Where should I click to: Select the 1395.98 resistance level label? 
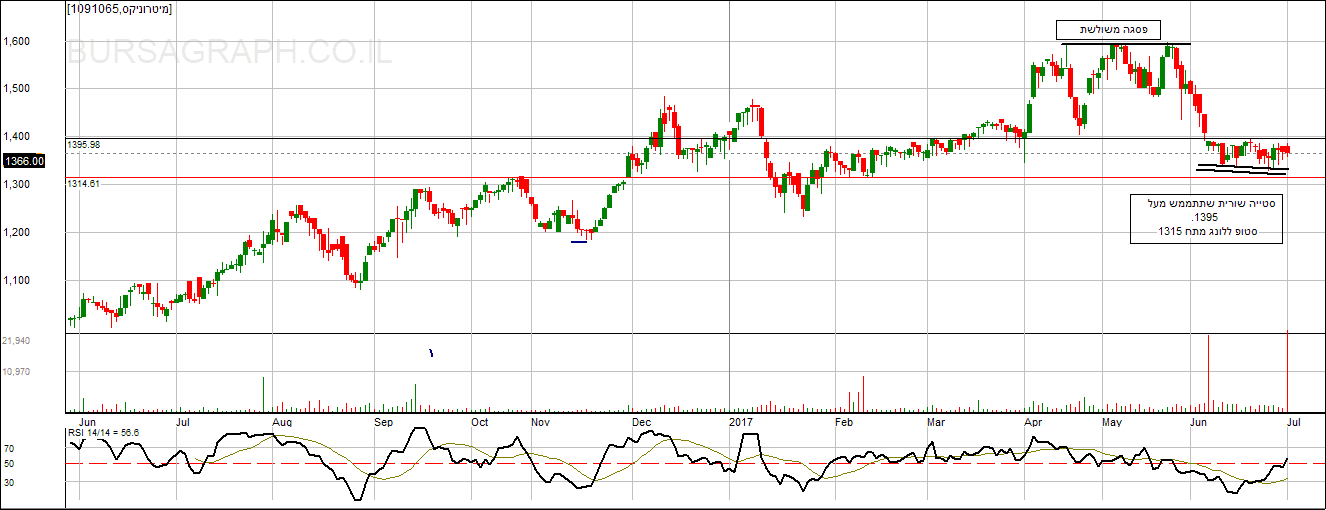point(85,145)
